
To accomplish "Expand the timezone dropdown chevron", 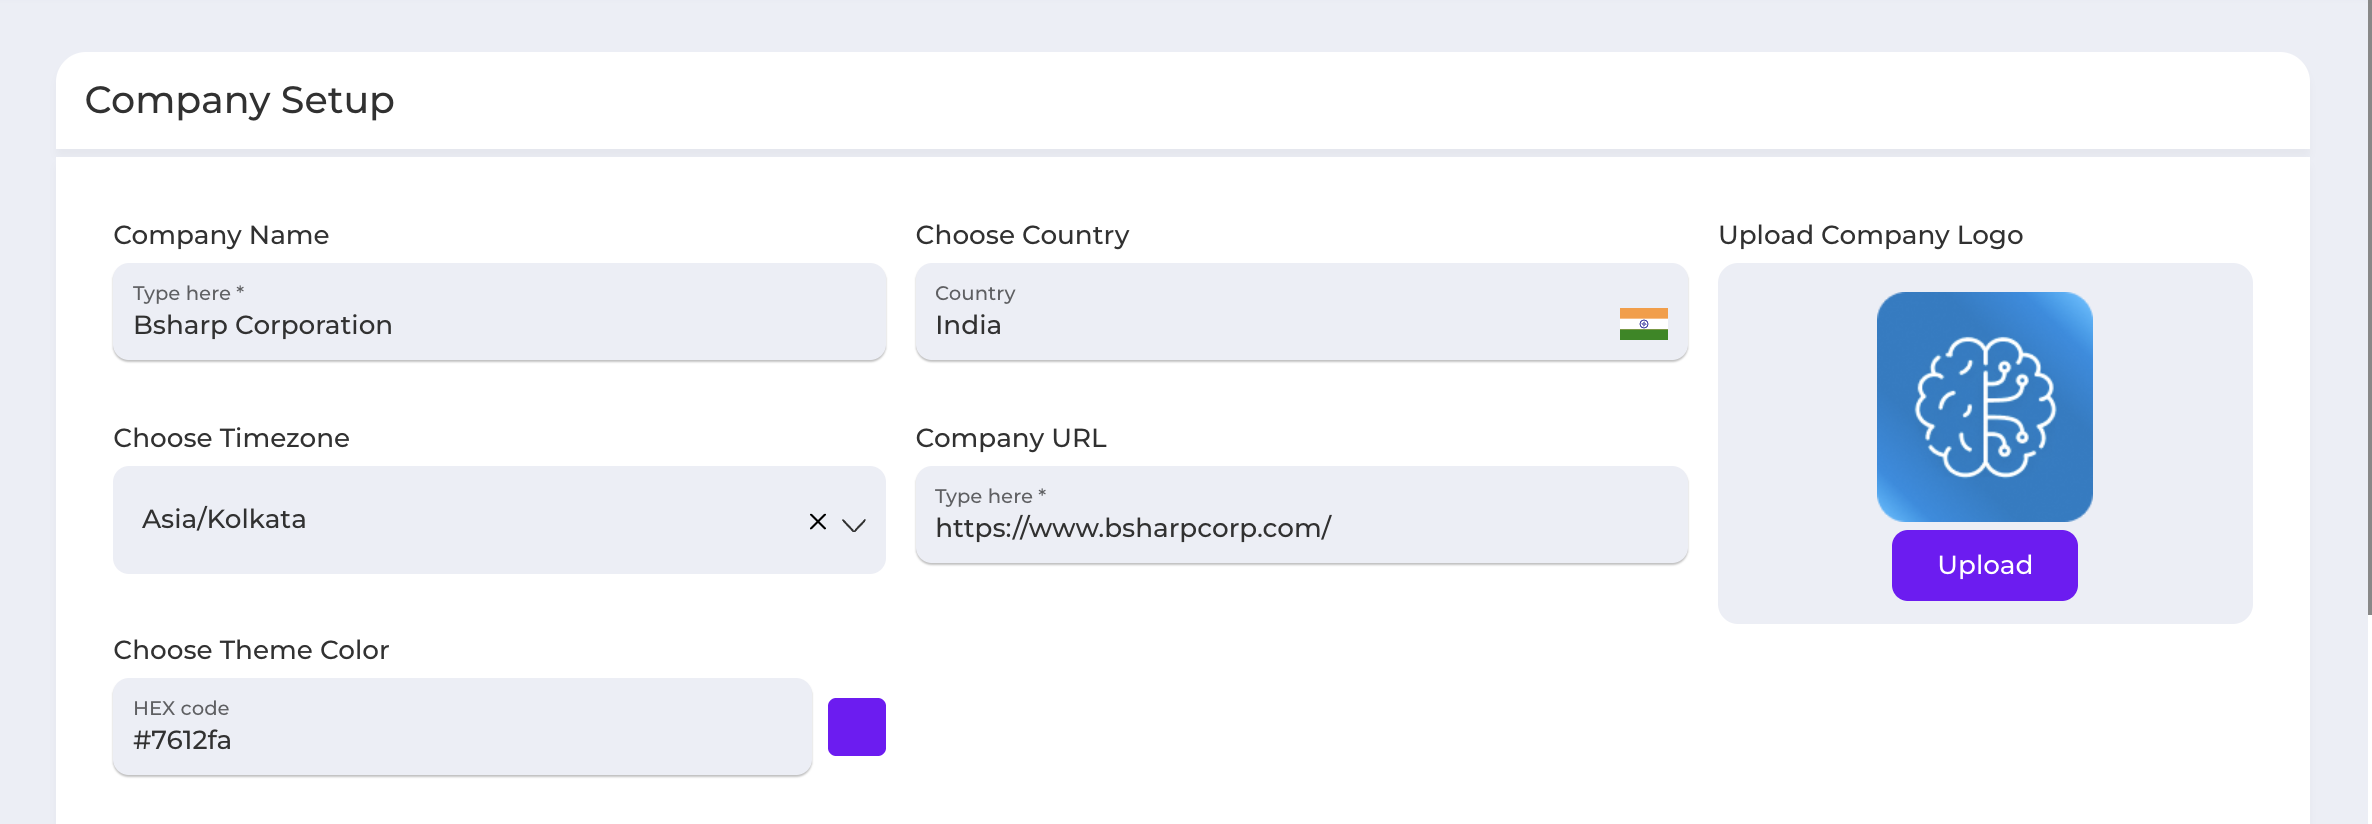I will [x=854, y=524].
